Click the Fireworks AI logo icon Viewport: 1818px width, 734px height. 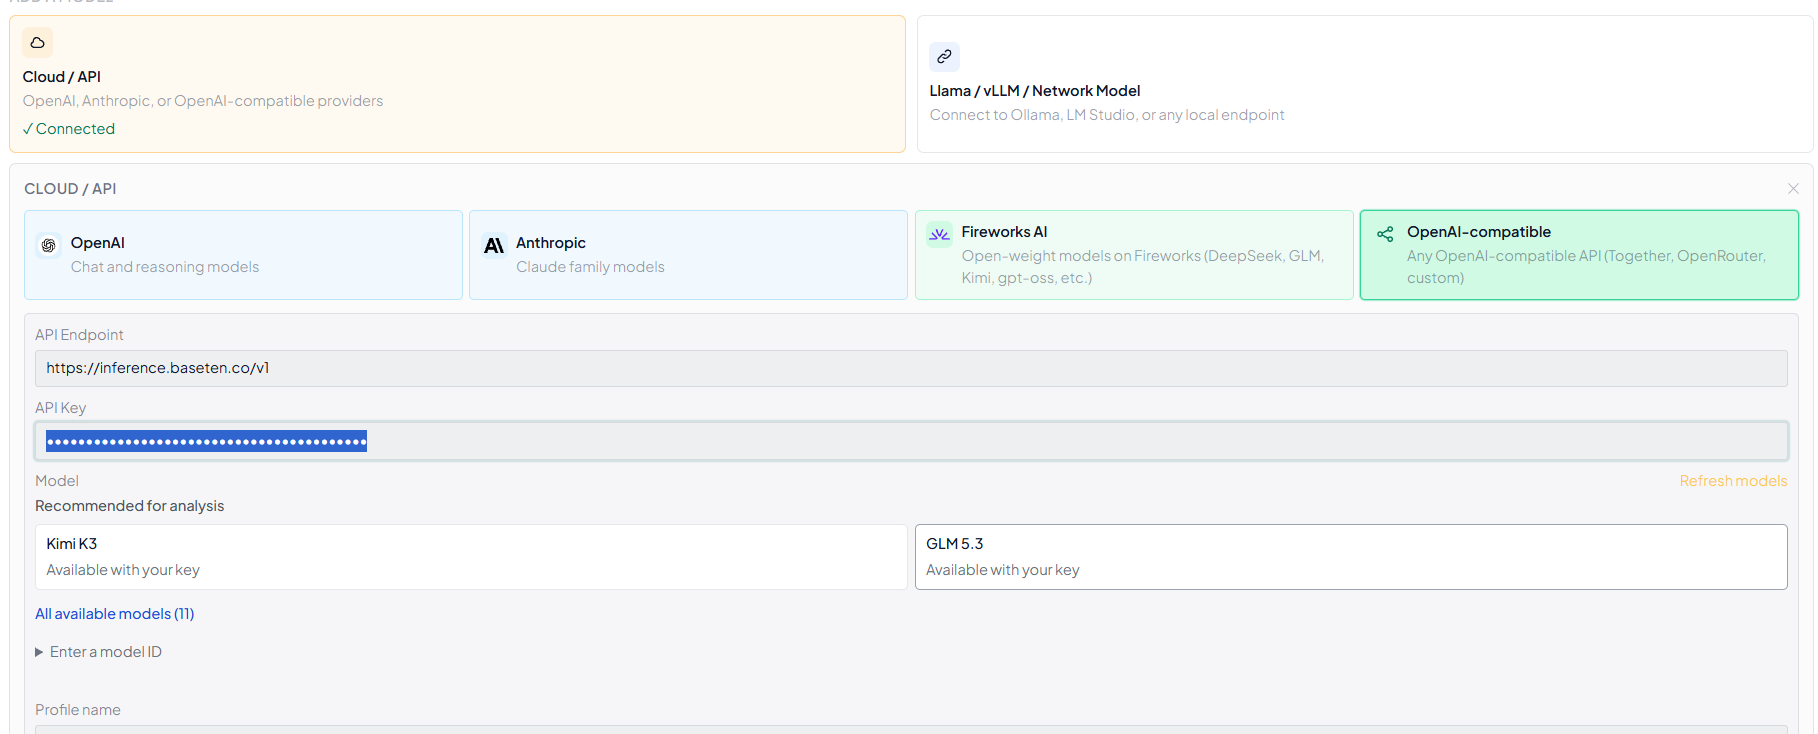point(939,234)
